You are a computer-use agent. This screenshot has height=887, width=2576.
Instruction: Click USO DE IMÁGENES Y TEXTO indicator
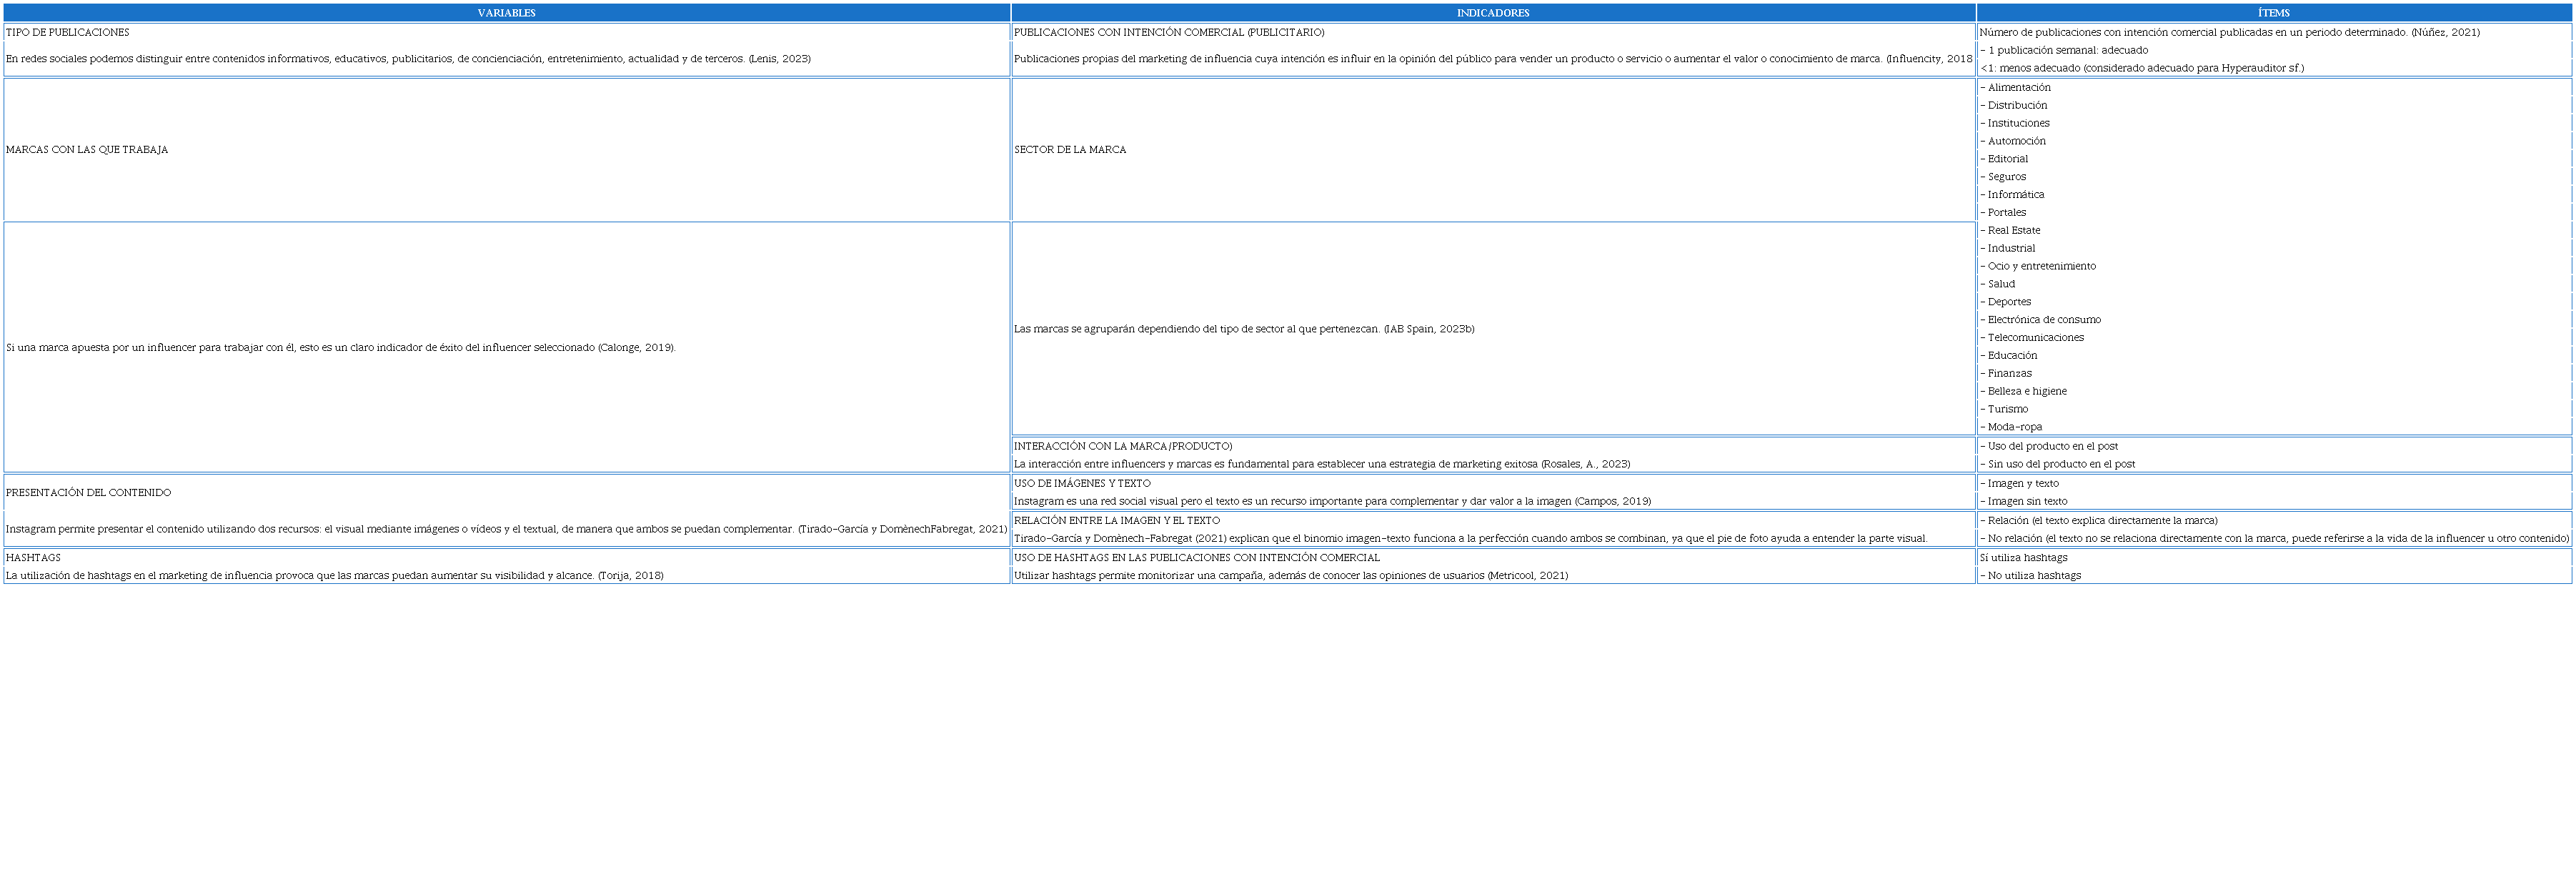1082,484
